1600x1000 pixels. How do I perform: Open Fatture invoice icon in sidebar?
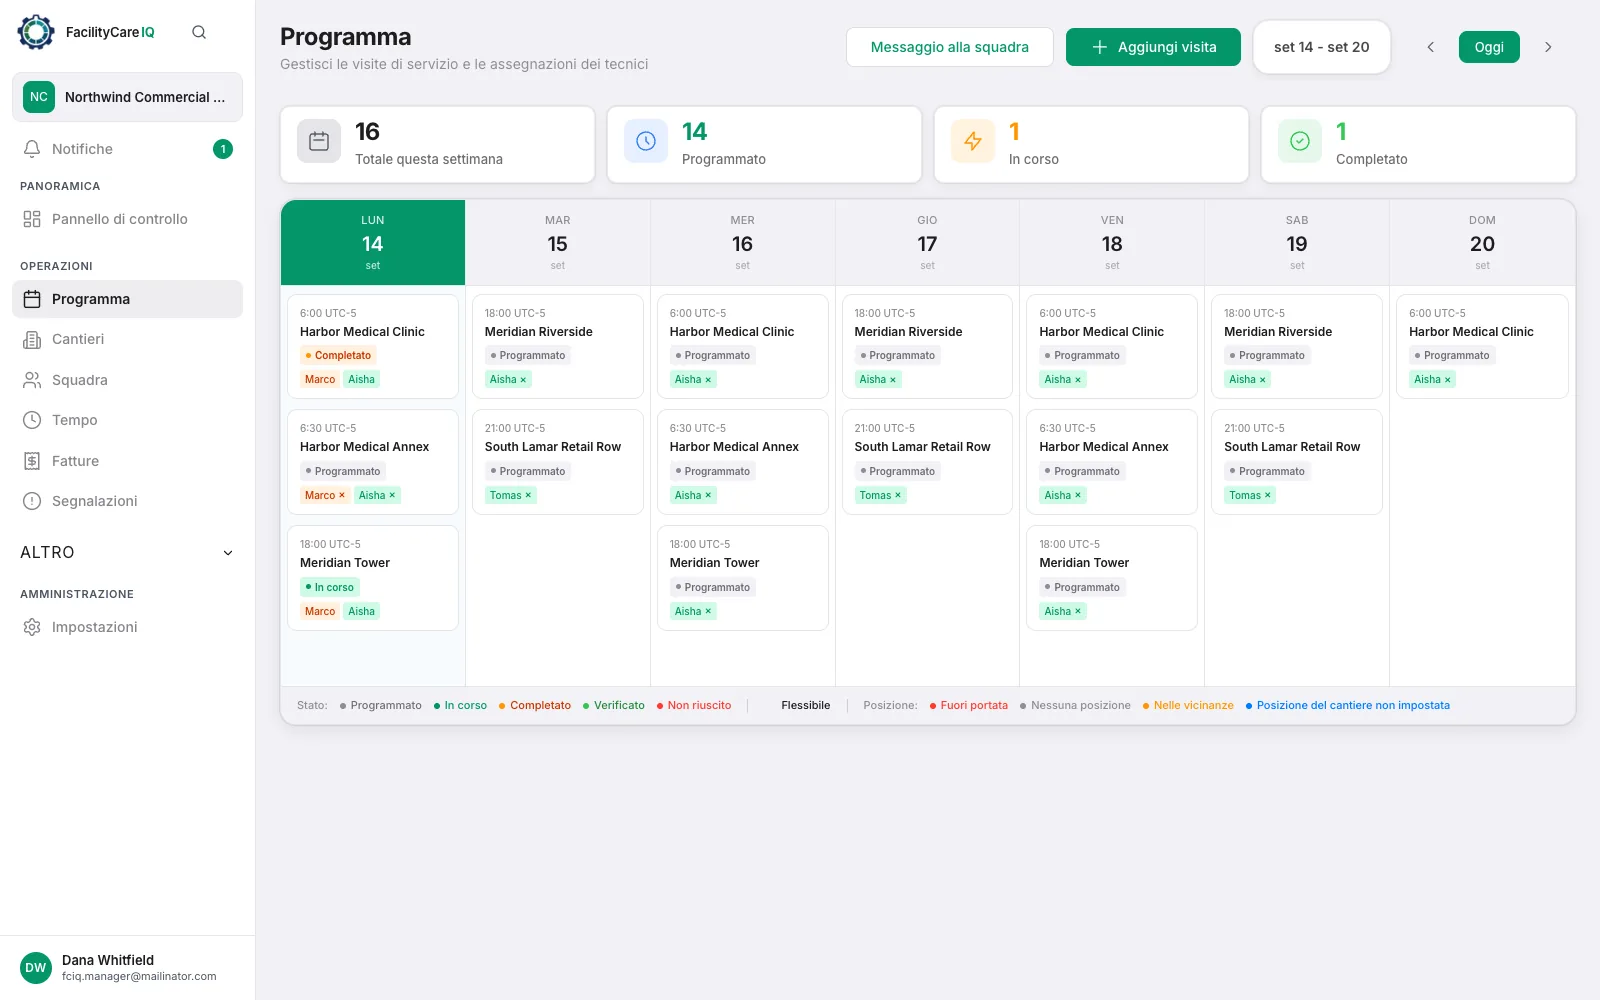32,461
